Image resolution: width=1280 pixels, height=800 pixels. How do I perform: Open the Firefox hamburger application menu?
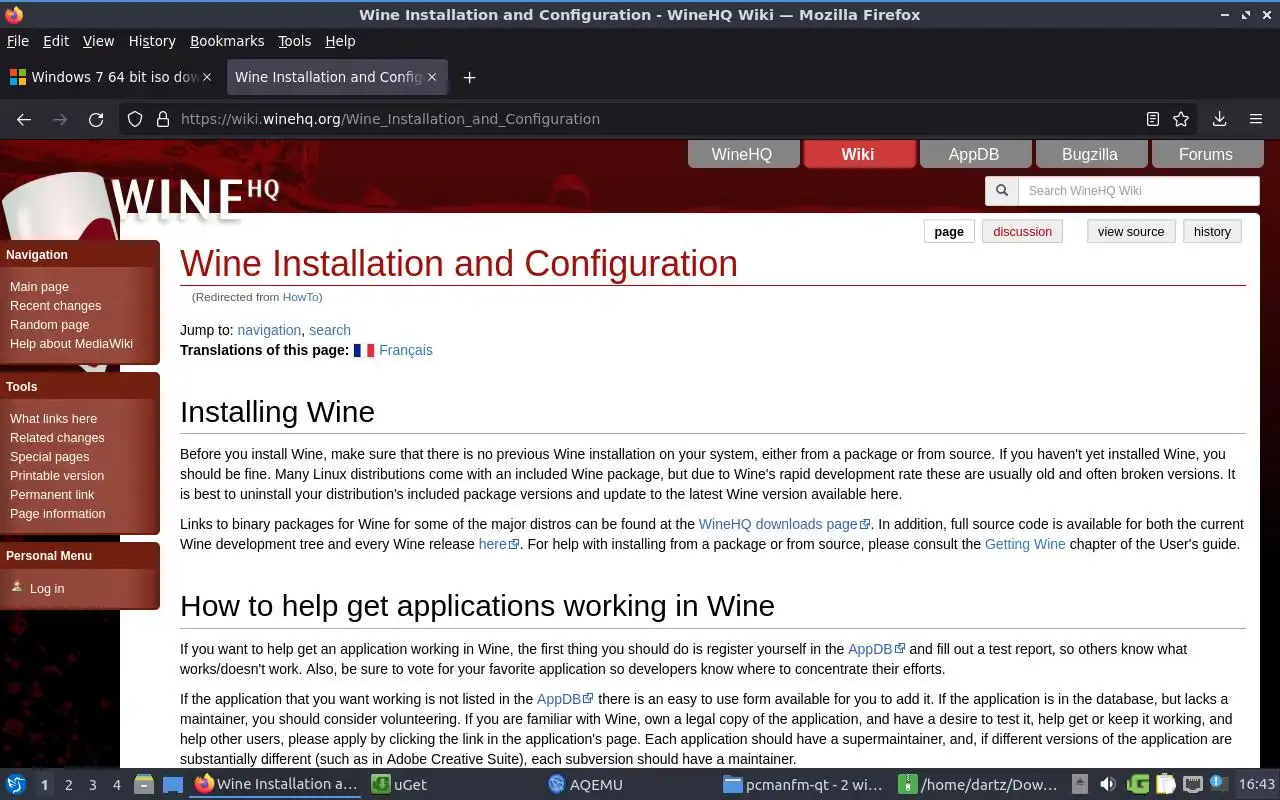point(1256,119)
